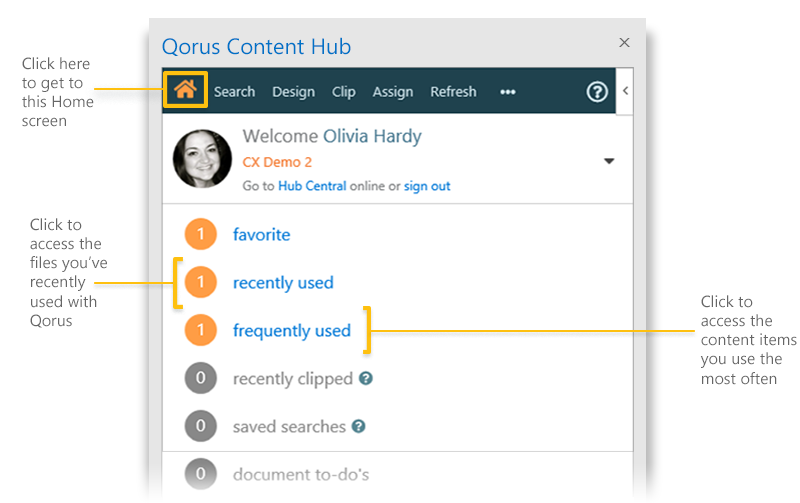Screen dimensions: 800x503
Task: Open the favorite items link
Action: (x=261, y=235)
